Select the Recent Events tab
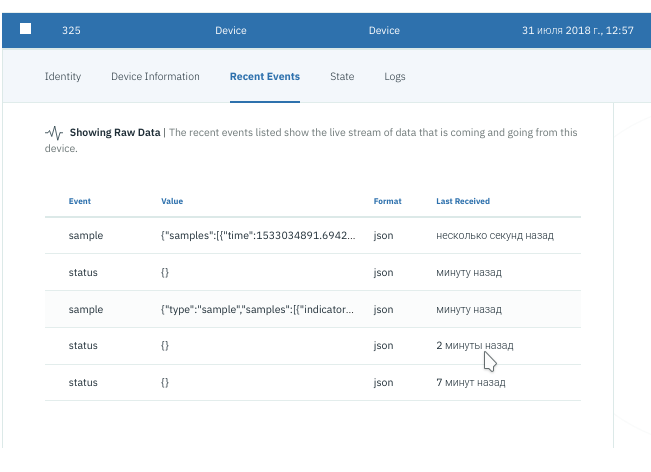Screen dimensions: 651x472 pos(265,76)
